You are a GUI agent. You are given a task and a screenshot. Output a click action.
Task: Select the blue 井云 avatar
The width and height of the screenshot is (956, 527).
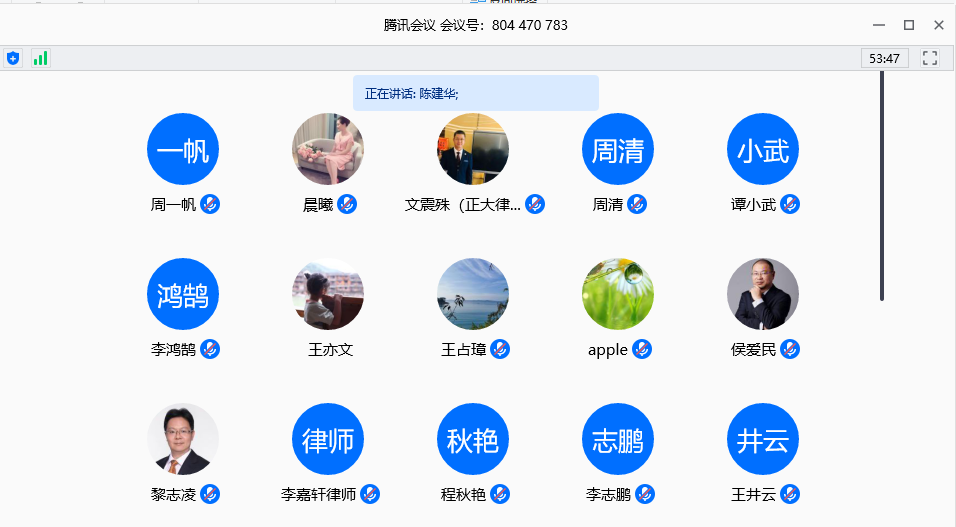point(763,439)
